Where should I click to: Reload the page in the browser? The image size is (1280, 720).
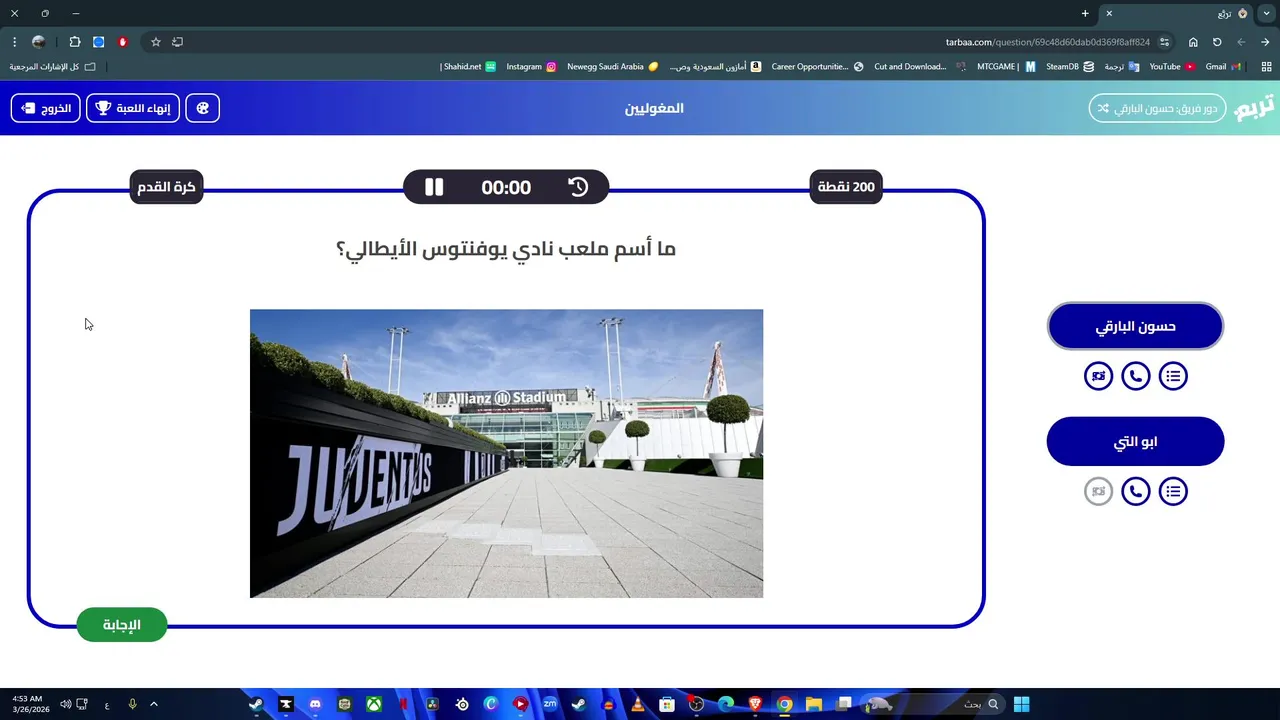coord(1217,42)
